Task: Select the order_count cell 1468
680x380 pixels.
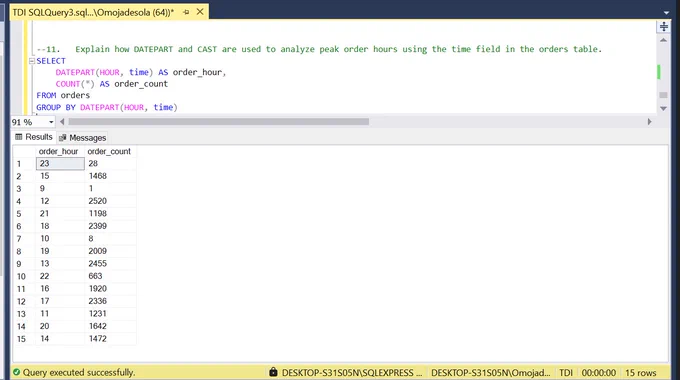Action: [x=110, y=176]
